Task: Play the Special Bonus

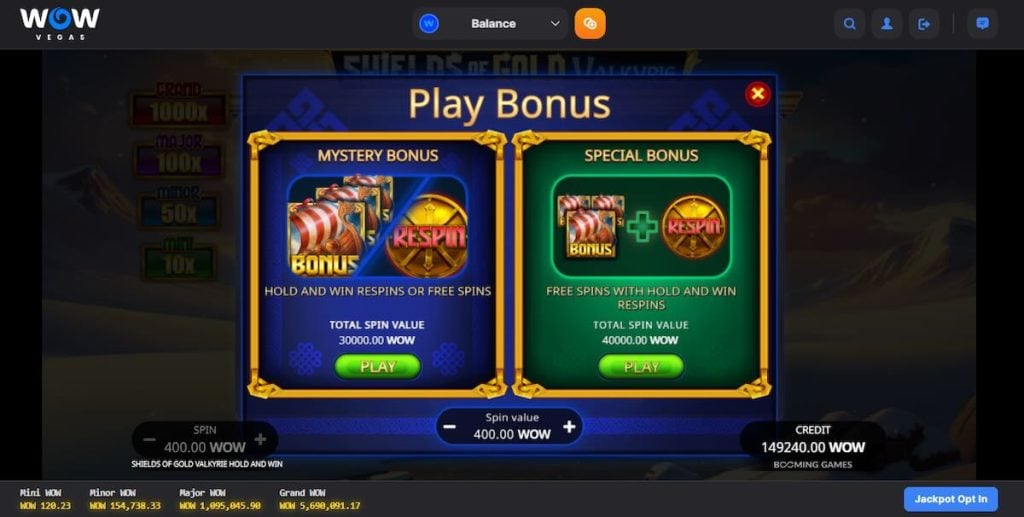Action: coord(641,366)
